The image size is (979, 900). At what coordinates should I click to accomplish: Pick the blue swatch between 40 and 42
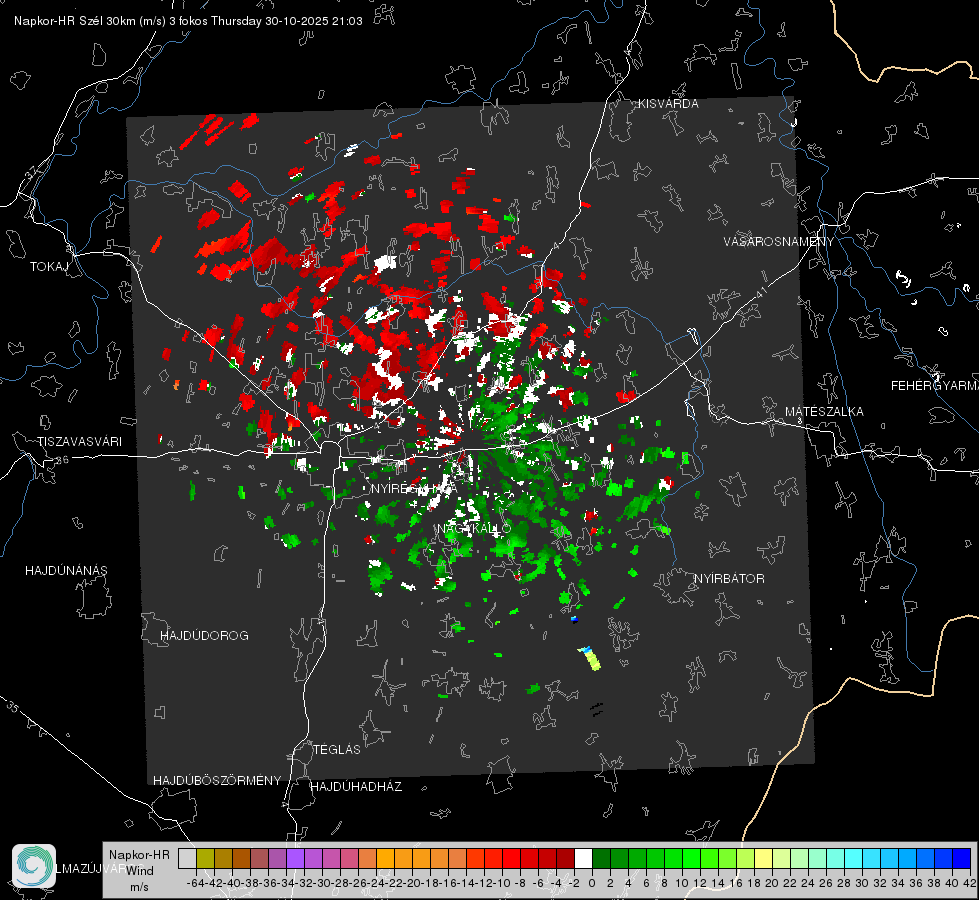pyautogui.click(x=962, y=858)
